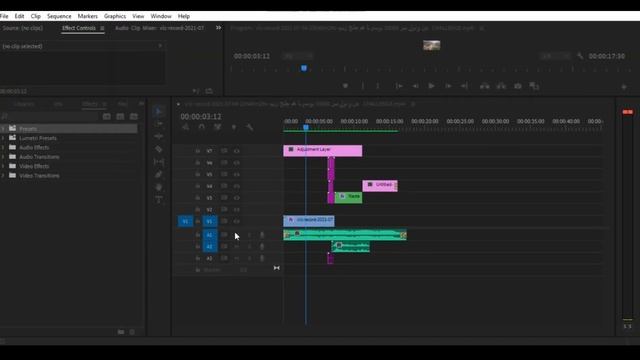Expand the Audio Transitions folder
The image size is (640, 360).
click(x=3, y=157)
